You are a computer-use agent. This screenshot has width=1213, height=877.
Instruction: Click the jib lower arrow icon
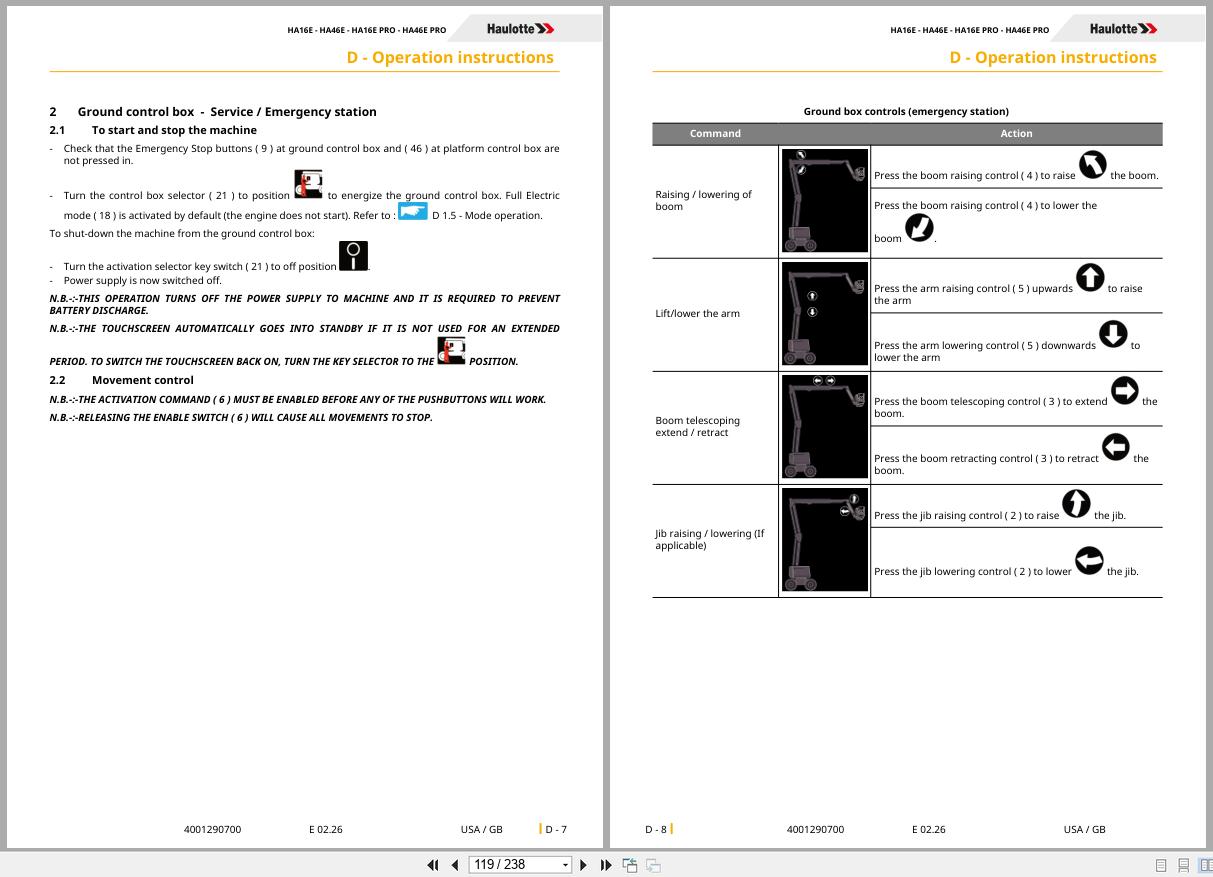point(1089,561)
